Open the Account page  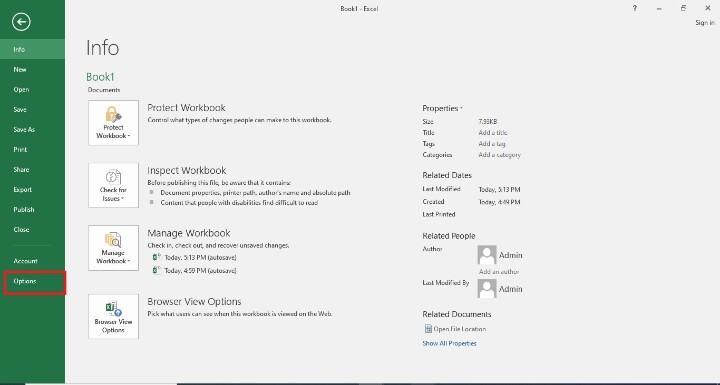pyautogui.click(x=32, y=261)
